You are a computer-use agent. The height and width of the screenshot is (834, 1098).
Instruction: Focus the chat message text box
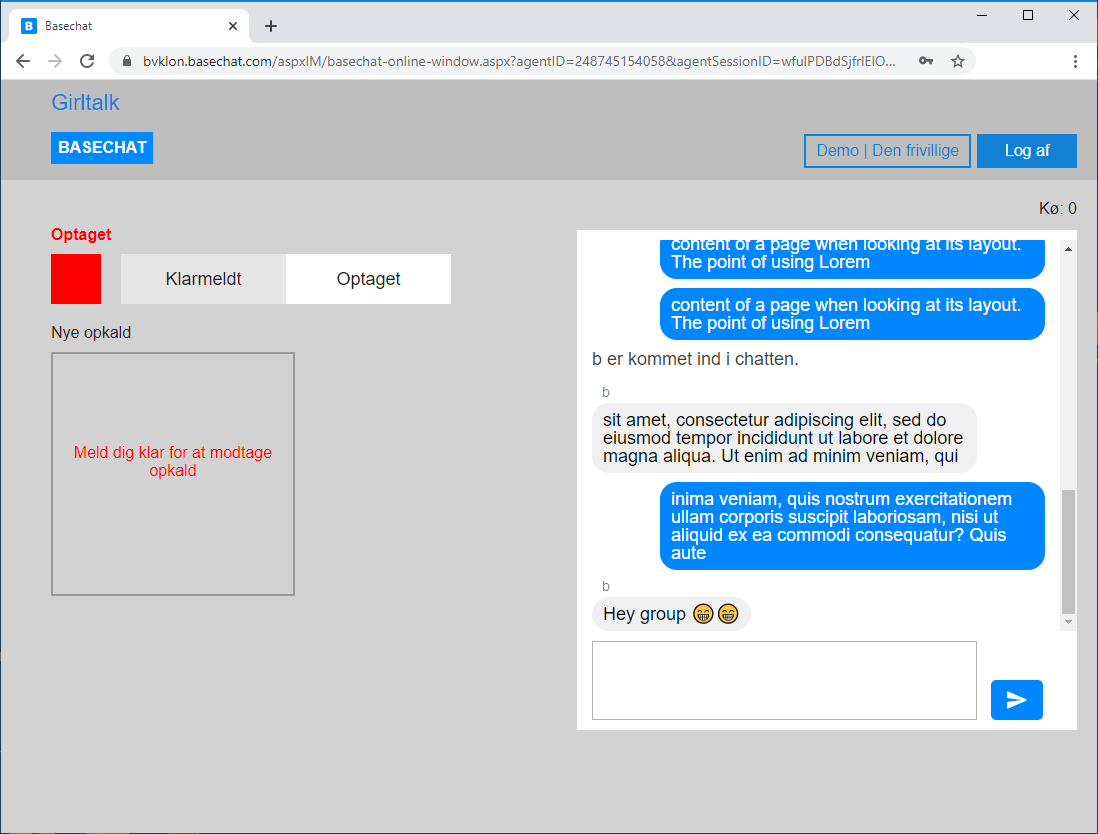784,680
